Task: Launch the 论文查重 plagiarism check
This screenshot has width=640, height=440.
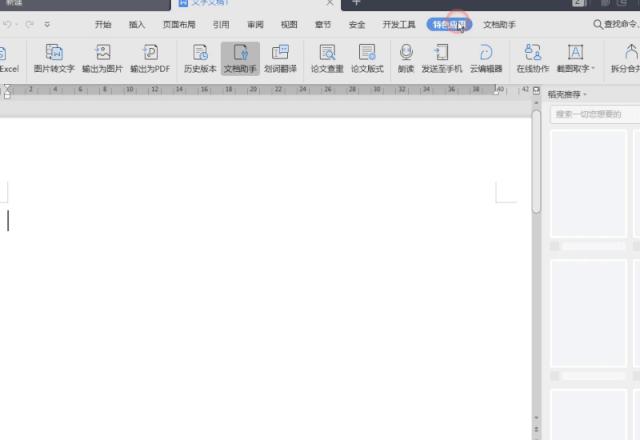Action: point(327,59)
